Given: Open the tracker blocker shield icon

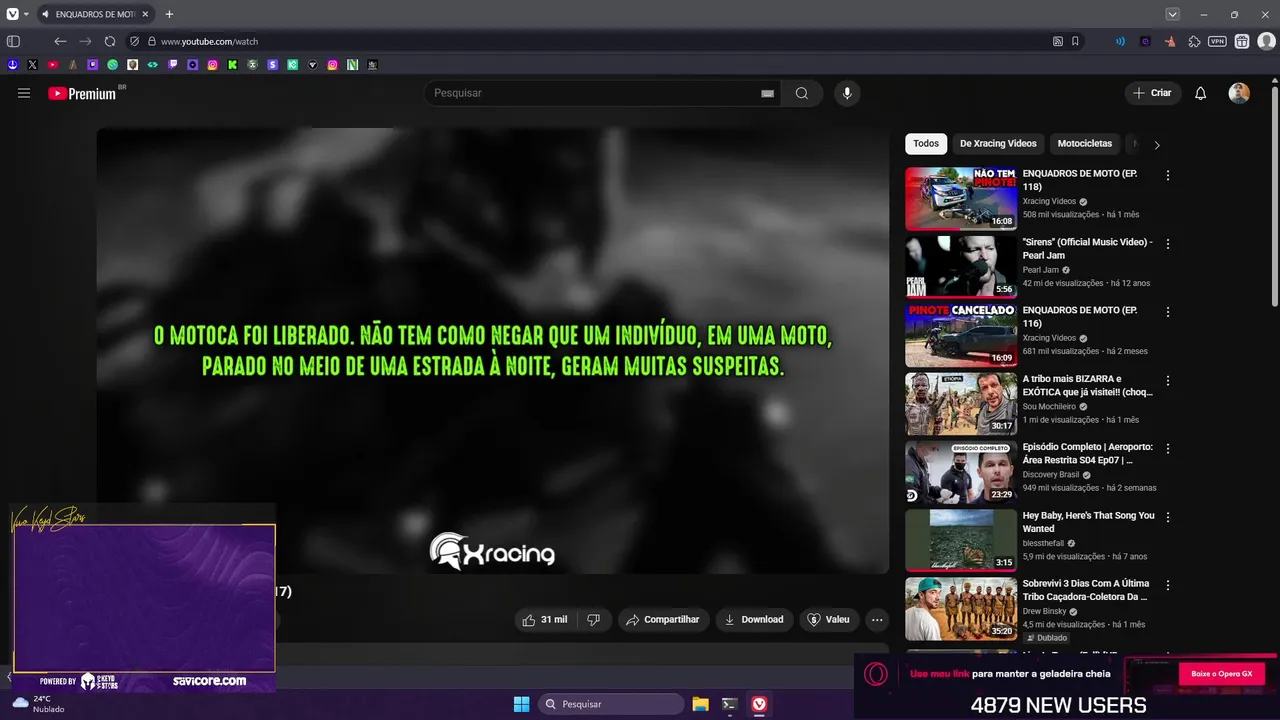Looking at the screenshot, I should click(x=134, y=42).
